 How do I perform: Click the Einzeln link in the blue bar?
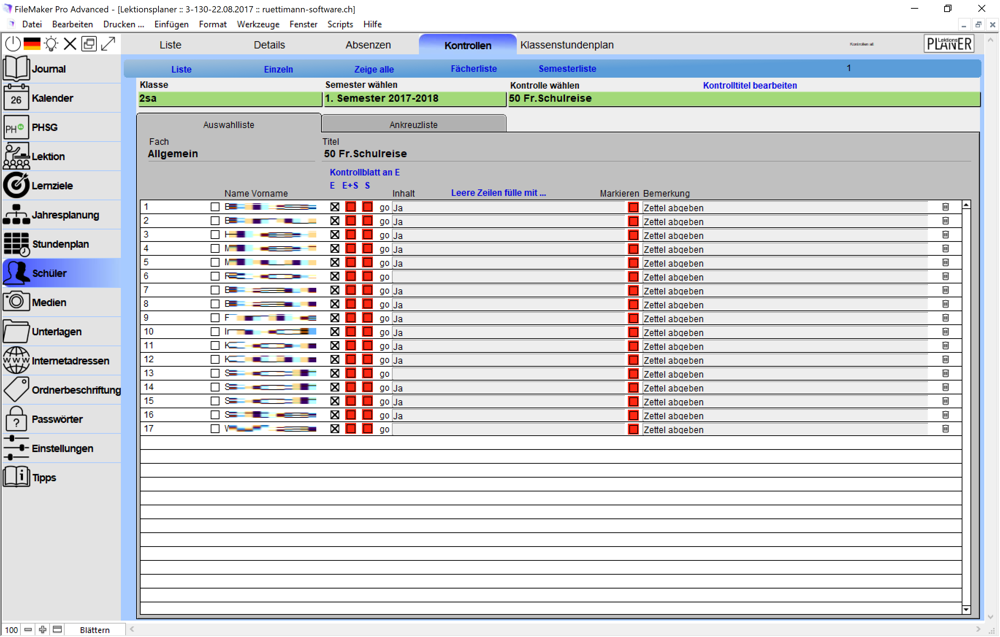[279, 69]
